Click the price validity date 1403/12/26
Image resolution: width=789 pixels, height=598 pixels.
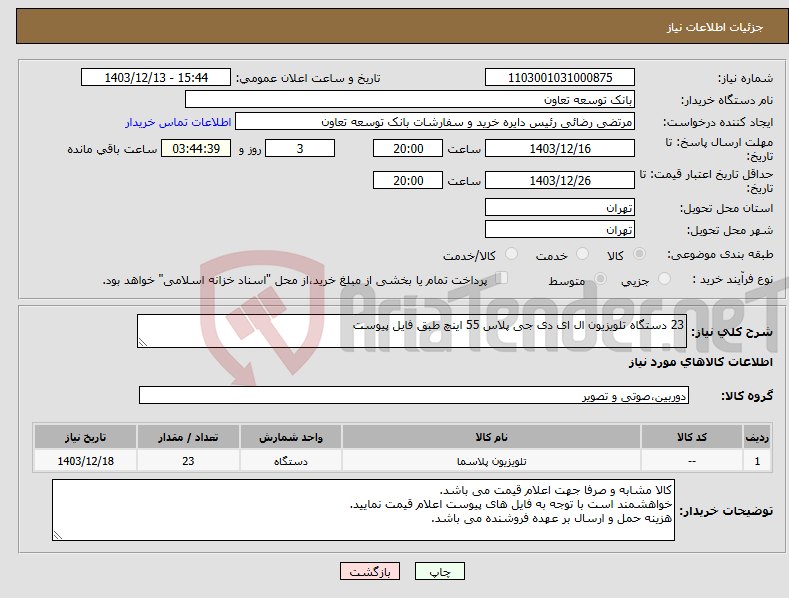point(560,180)
